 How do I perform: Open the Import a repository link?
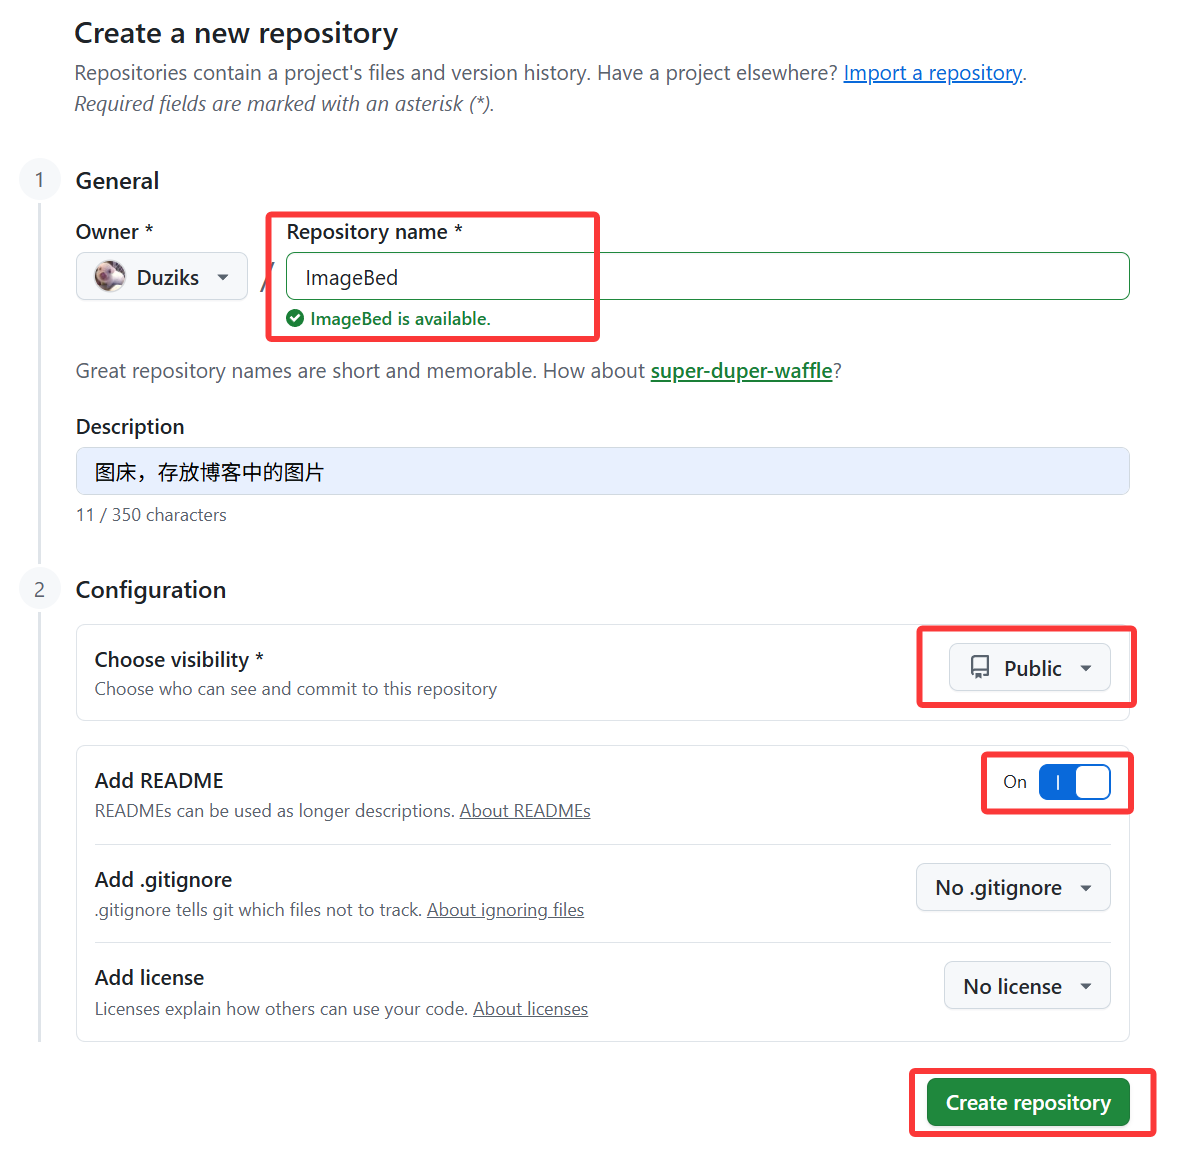(x=932, y=73)
